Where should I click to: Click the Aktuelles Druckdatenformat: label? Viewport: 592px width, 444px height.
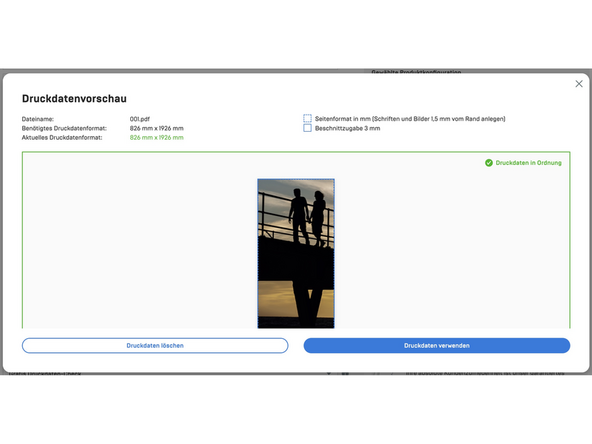click(62, 137)
